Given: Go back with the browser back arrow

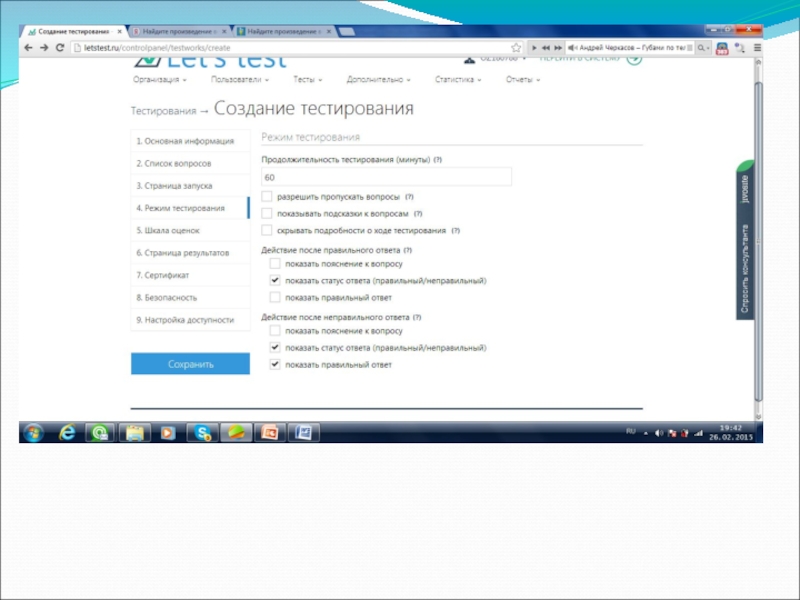Looking at the screenshot, I should pyautogui.click(x=28, y=47).
